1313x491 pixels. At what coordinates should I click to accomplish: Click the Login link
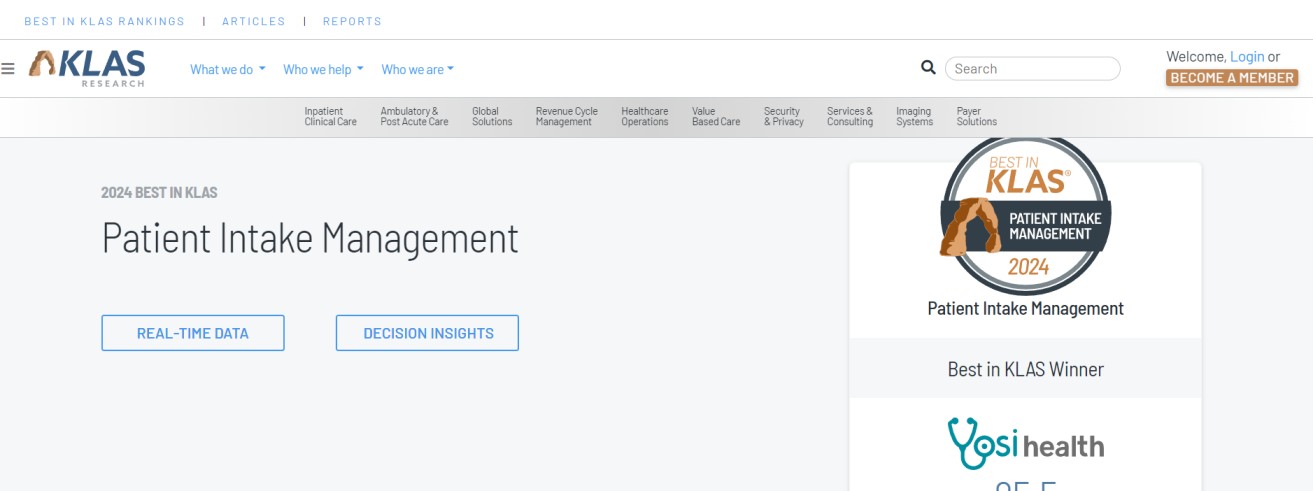(1247, 57)
